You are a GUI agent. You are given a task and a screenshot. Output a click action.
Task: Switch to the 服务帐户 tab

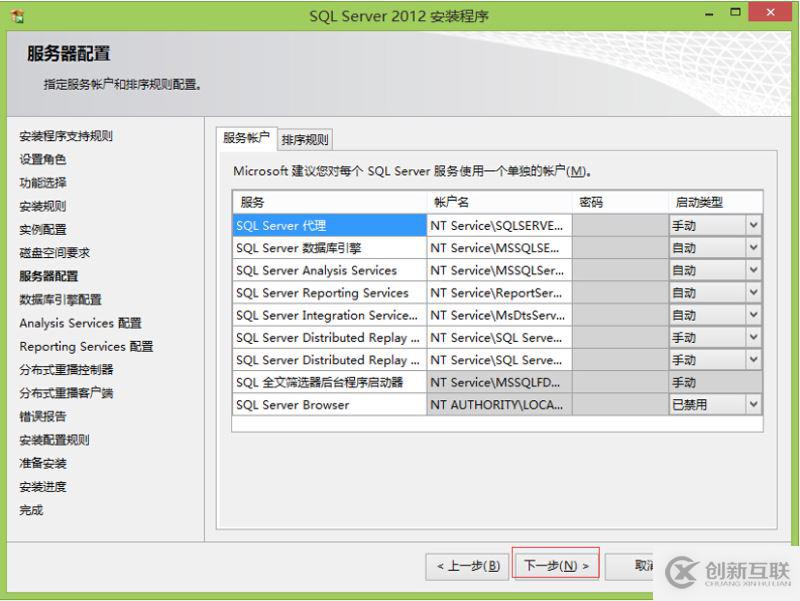246,138
